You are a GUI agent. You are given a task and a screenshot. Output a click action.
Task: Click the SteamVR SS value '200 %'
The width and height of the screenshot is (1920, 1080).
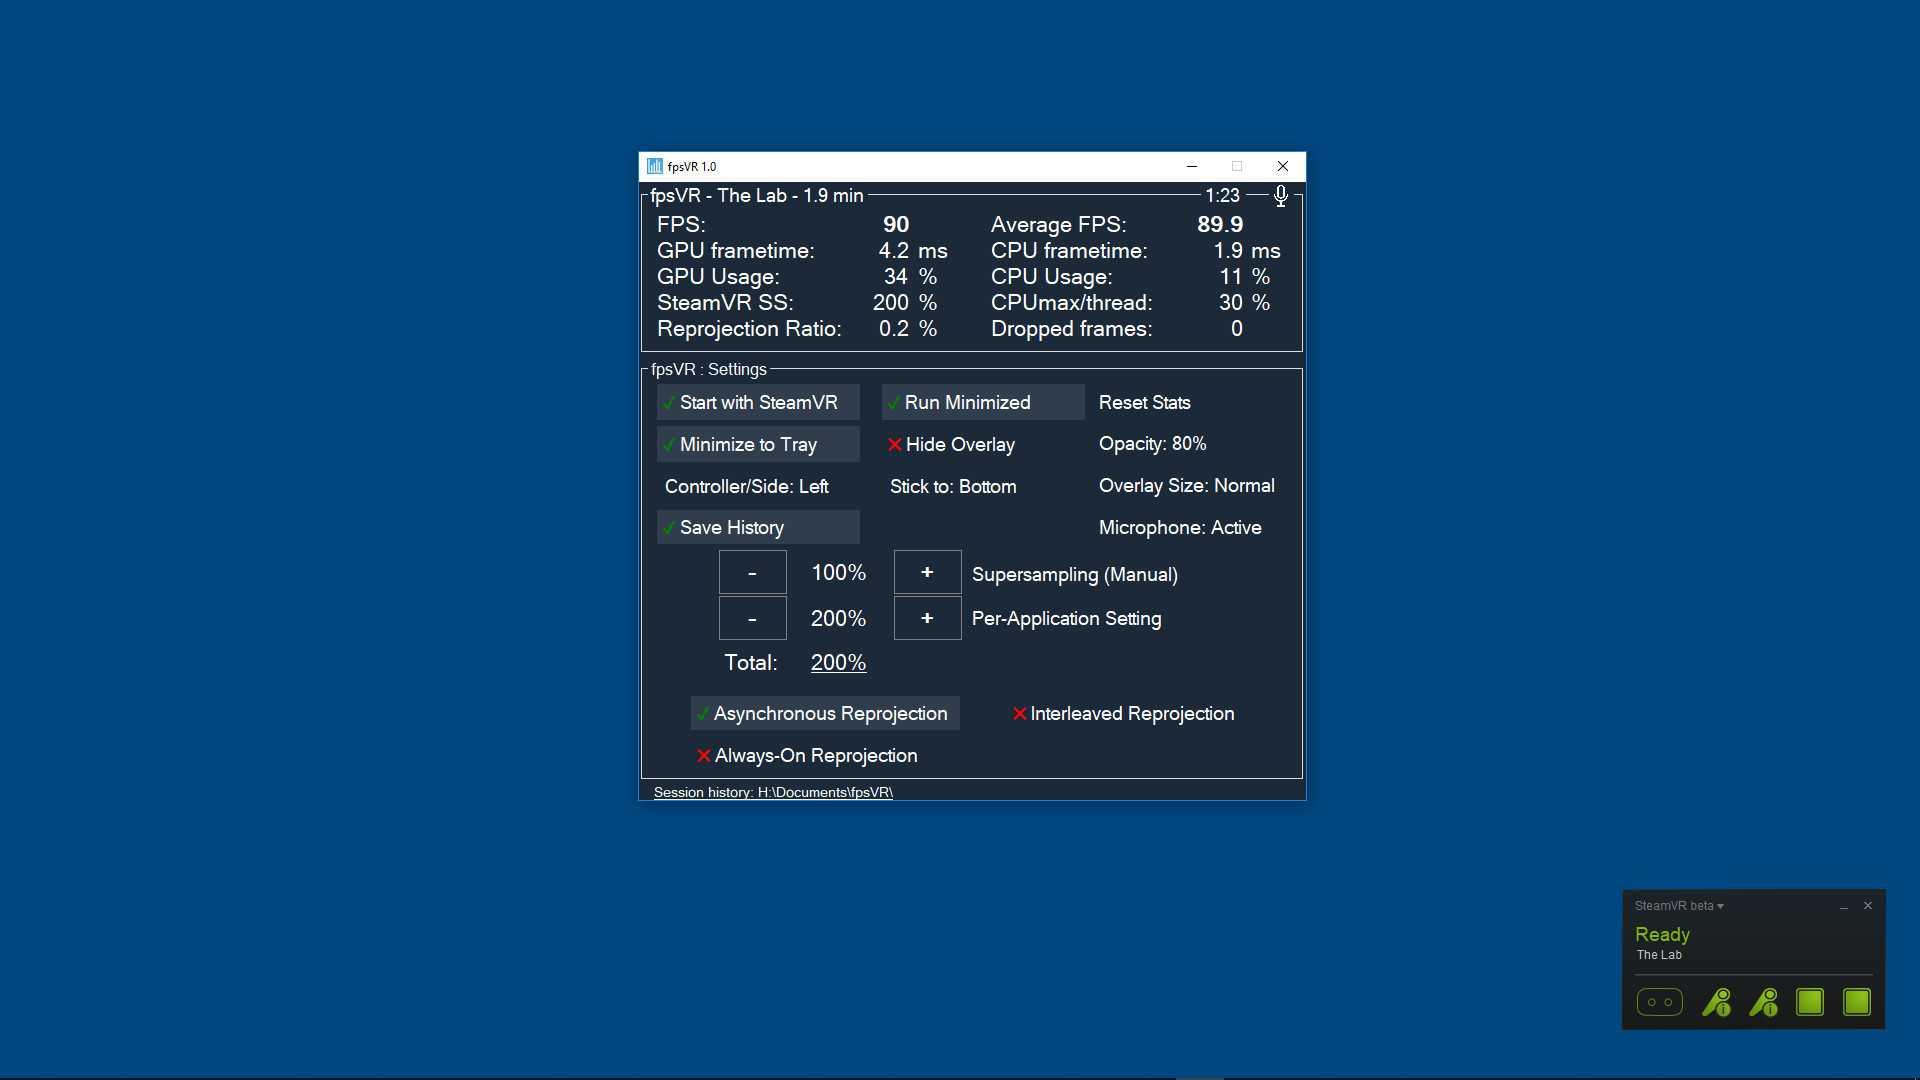pos(905,302)
